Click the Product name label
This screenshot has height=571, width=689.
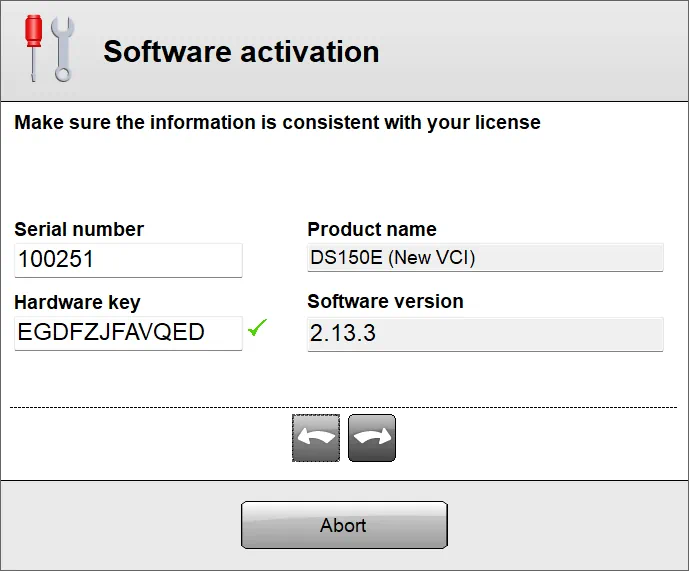[372, 229]
